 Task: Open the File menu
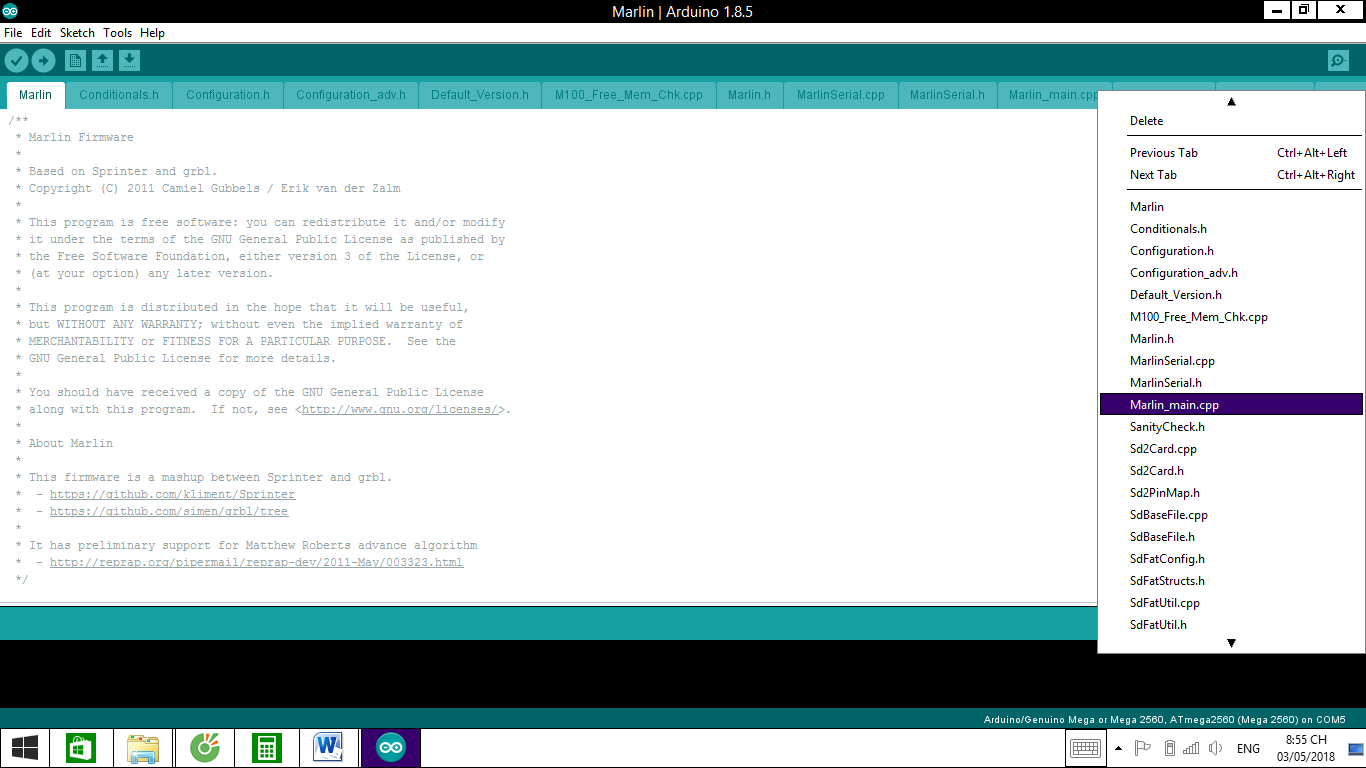(13, 33)
